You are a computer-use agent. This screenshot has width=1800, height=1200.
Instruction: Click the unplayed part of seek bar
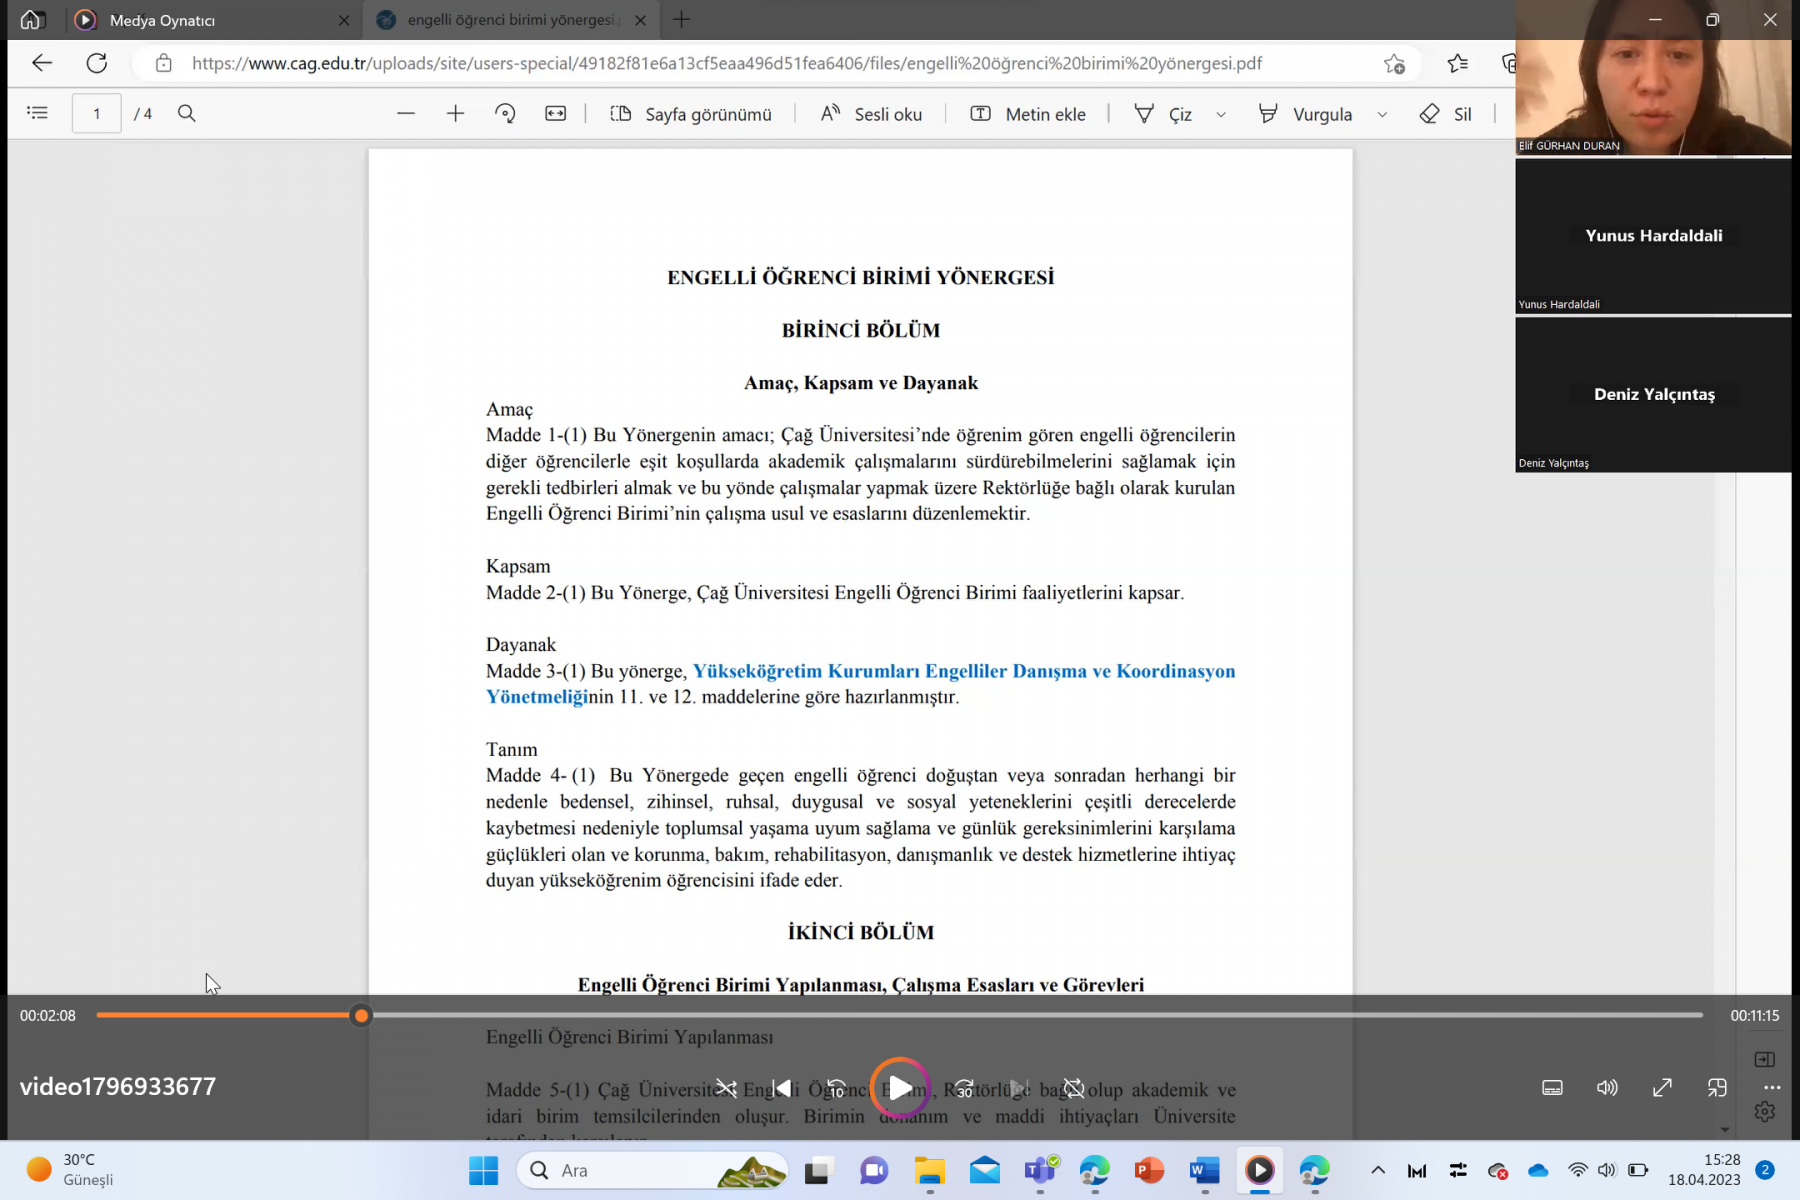(1036, 1015)
